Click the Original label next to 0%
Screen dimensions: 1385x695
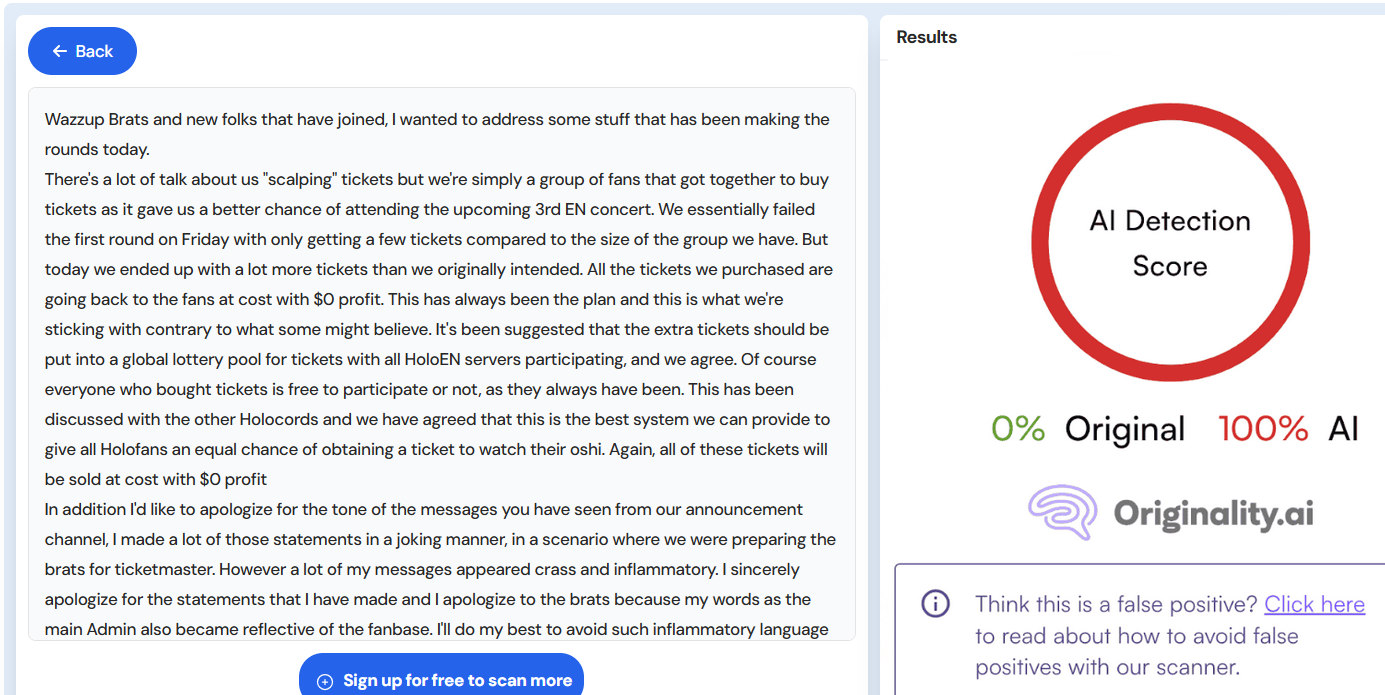pyautogui.click(x=1124, y=429)
